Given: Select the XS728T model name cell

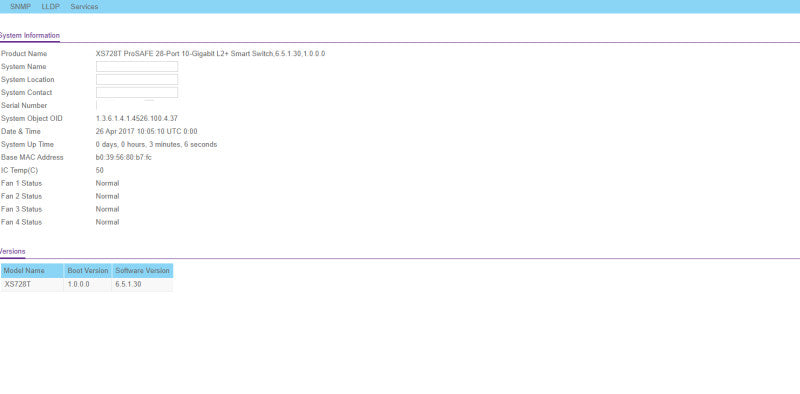Looking at the screenshot, I should pyautogui.click(x=32, y=284).
